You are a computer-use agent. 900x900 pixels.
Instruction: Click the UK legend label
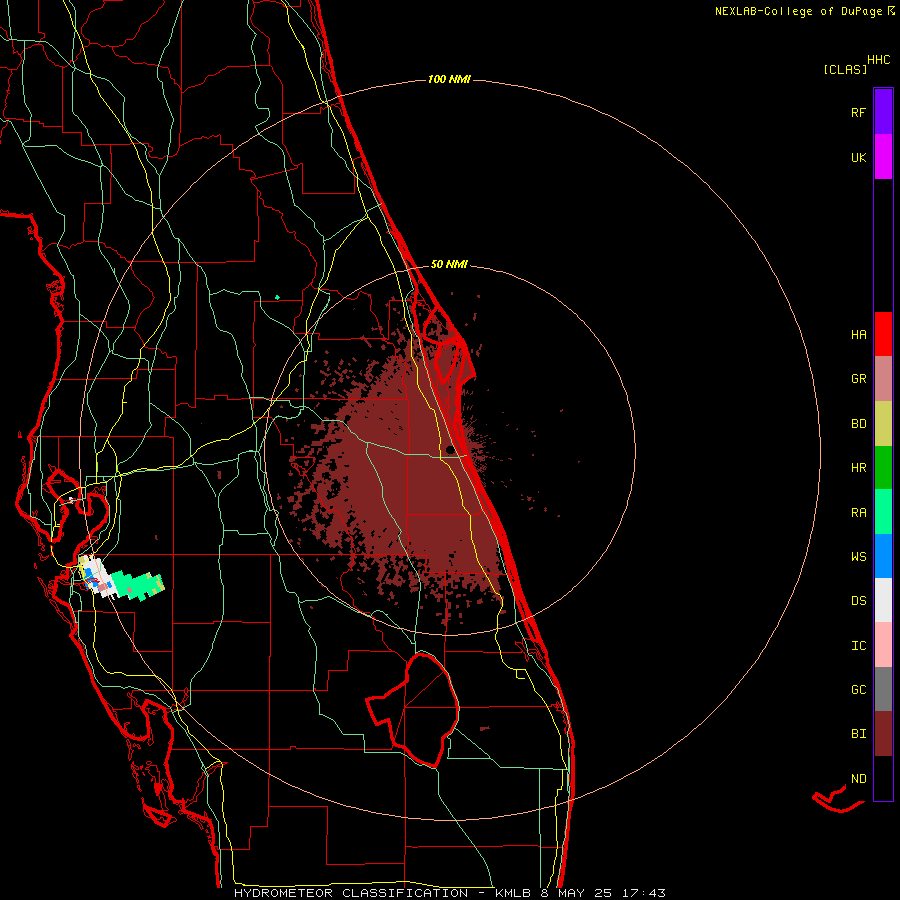(858, 158)
